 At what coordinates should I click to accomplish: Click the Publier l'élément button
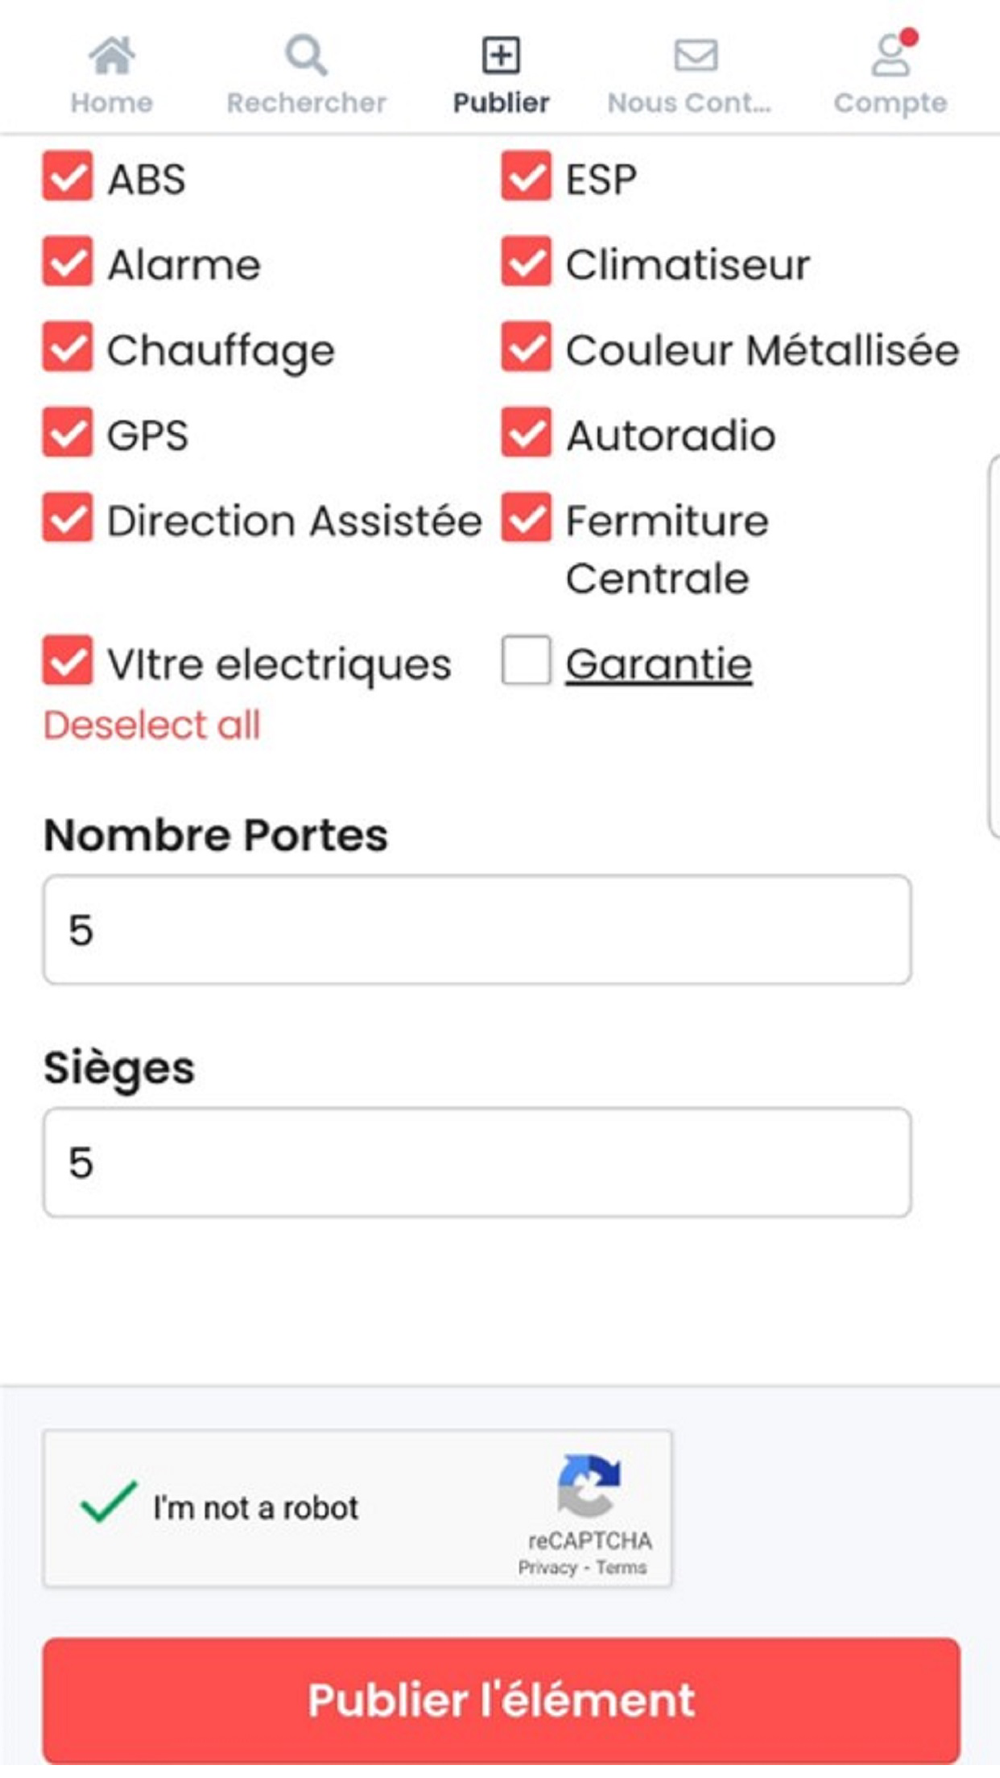(x=501, y=1700)
